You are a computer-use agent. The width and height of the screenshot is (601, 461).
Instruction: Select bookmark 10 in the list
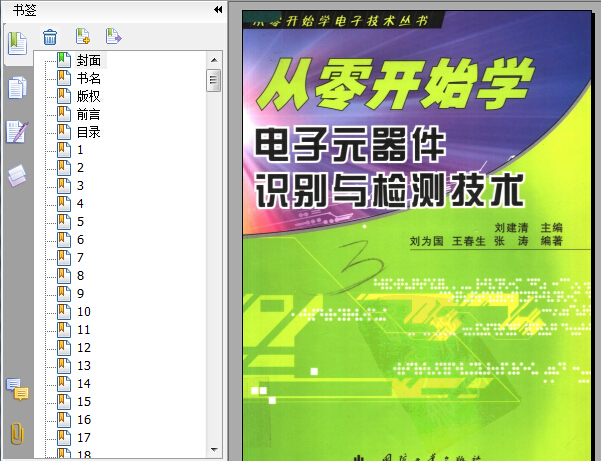pyautogui.click(x=84, y=312)
